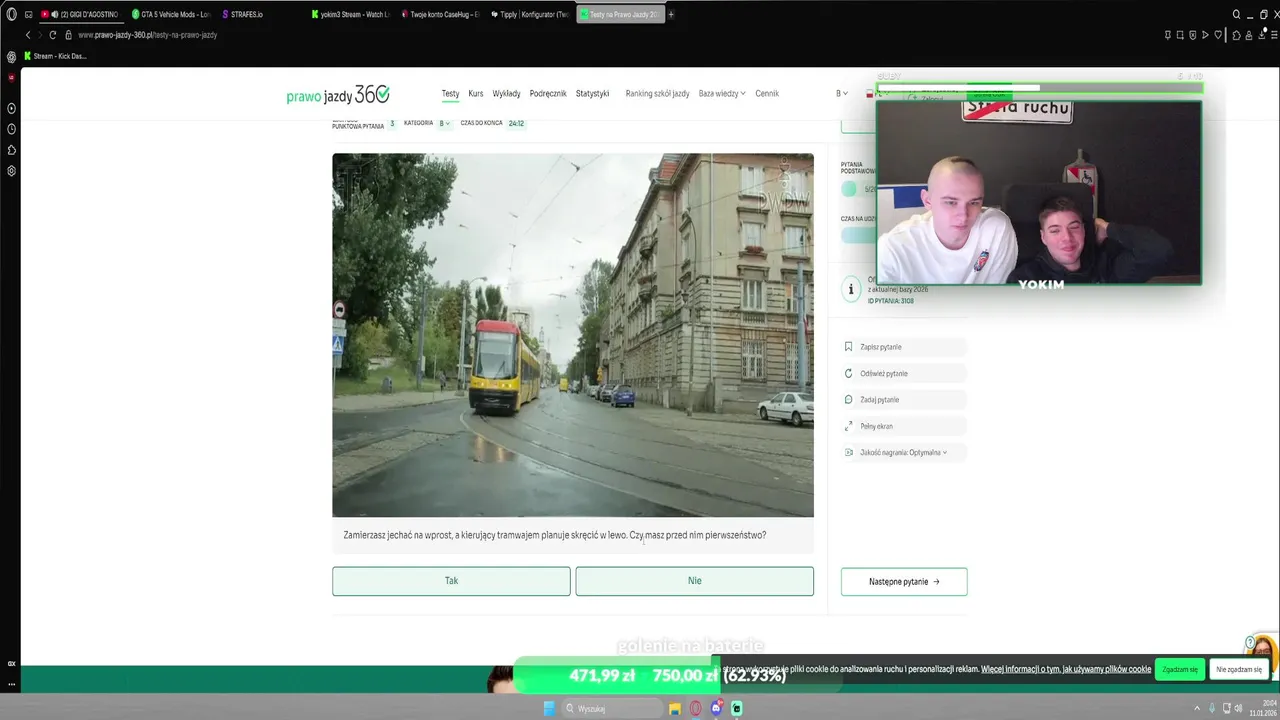Viewport: 1280px width, 720px height.
Task: Open Ranking szkół jazdy page
Action: (x=657, y=94)
